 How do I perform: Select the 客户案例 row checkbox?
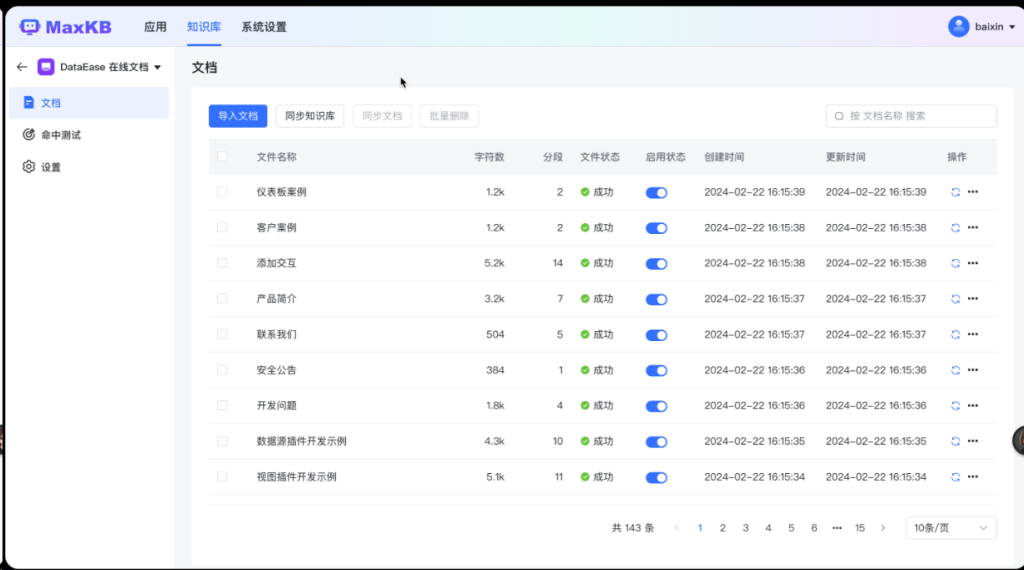coord(222,227)
